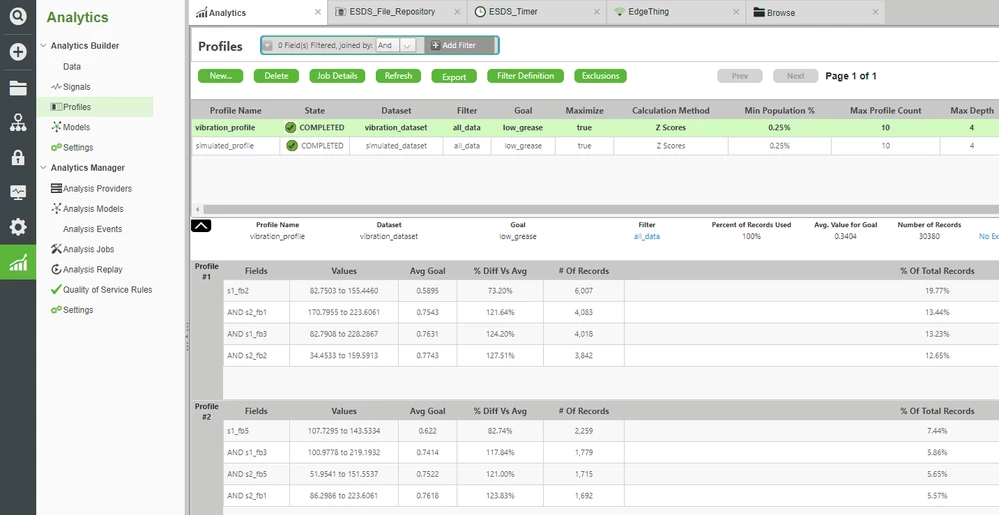Click the Next page button
Viewport: 999px width, 515px height.
pyautogui.click(x=796, y=76)
